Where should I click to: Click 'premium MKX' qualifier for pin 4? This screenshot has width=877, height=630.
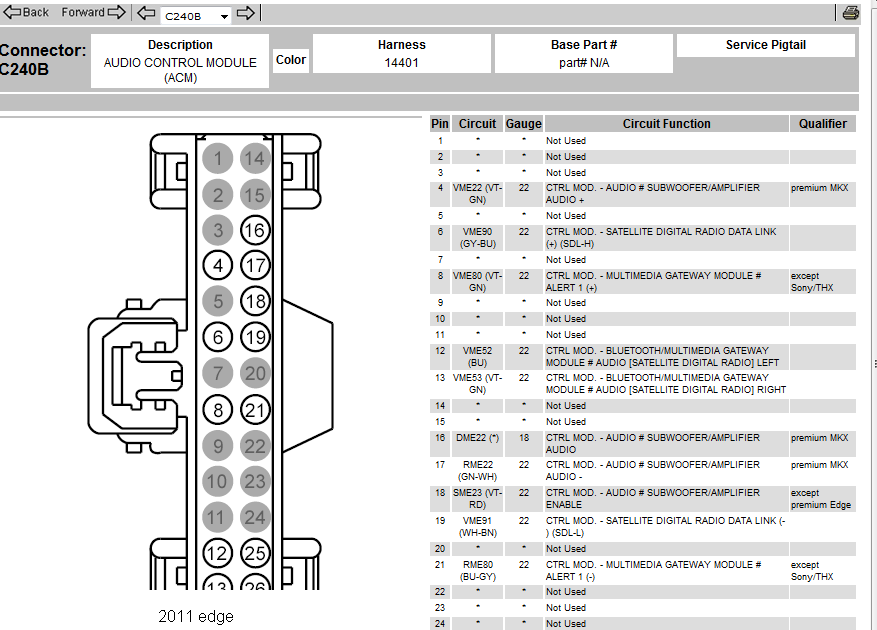click(819, 188)
